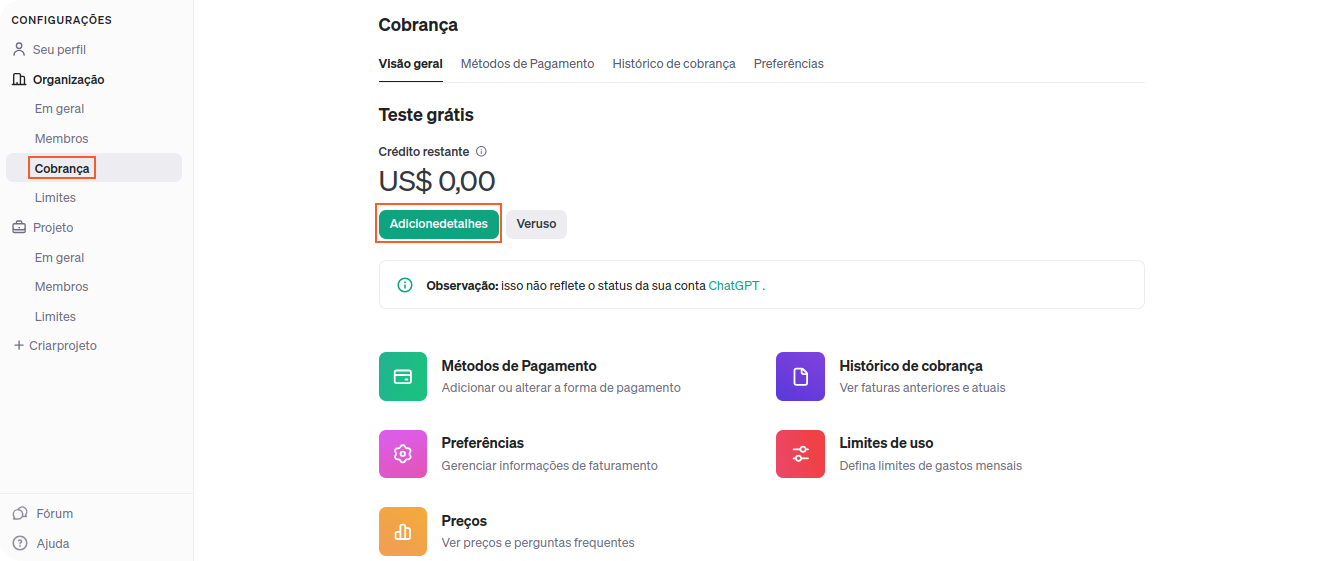
Task: Open the Métodos de Pagamento tab
Action: [527, 63]
